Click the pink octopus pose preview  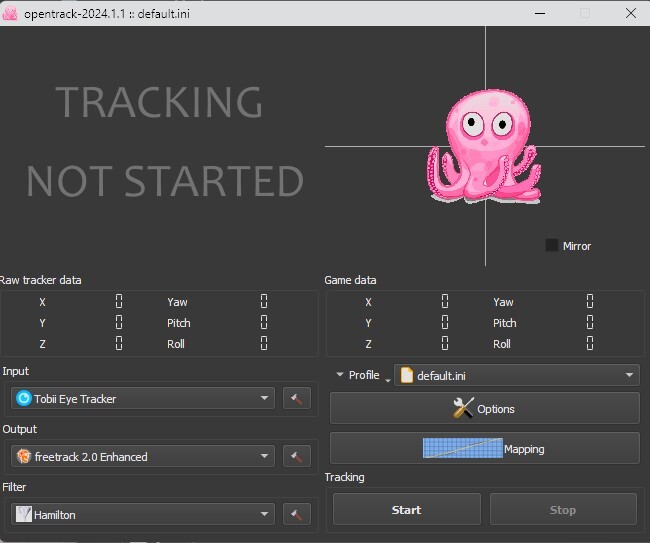coord(484,146)
